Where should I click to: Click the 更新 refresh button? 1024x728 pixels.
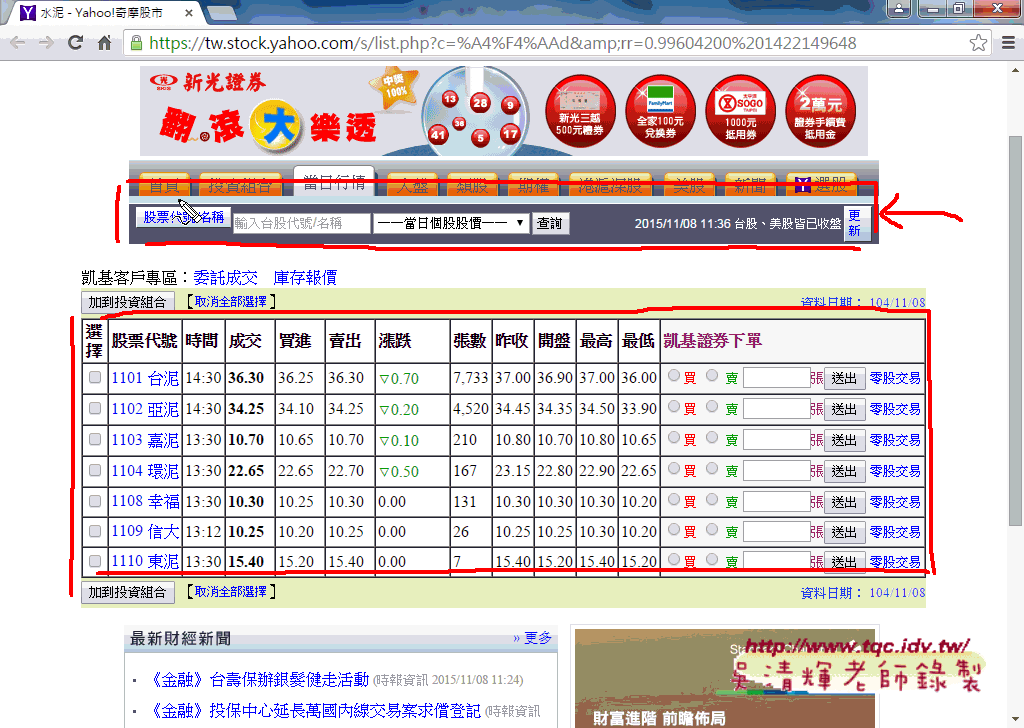(x=856, y=223)
